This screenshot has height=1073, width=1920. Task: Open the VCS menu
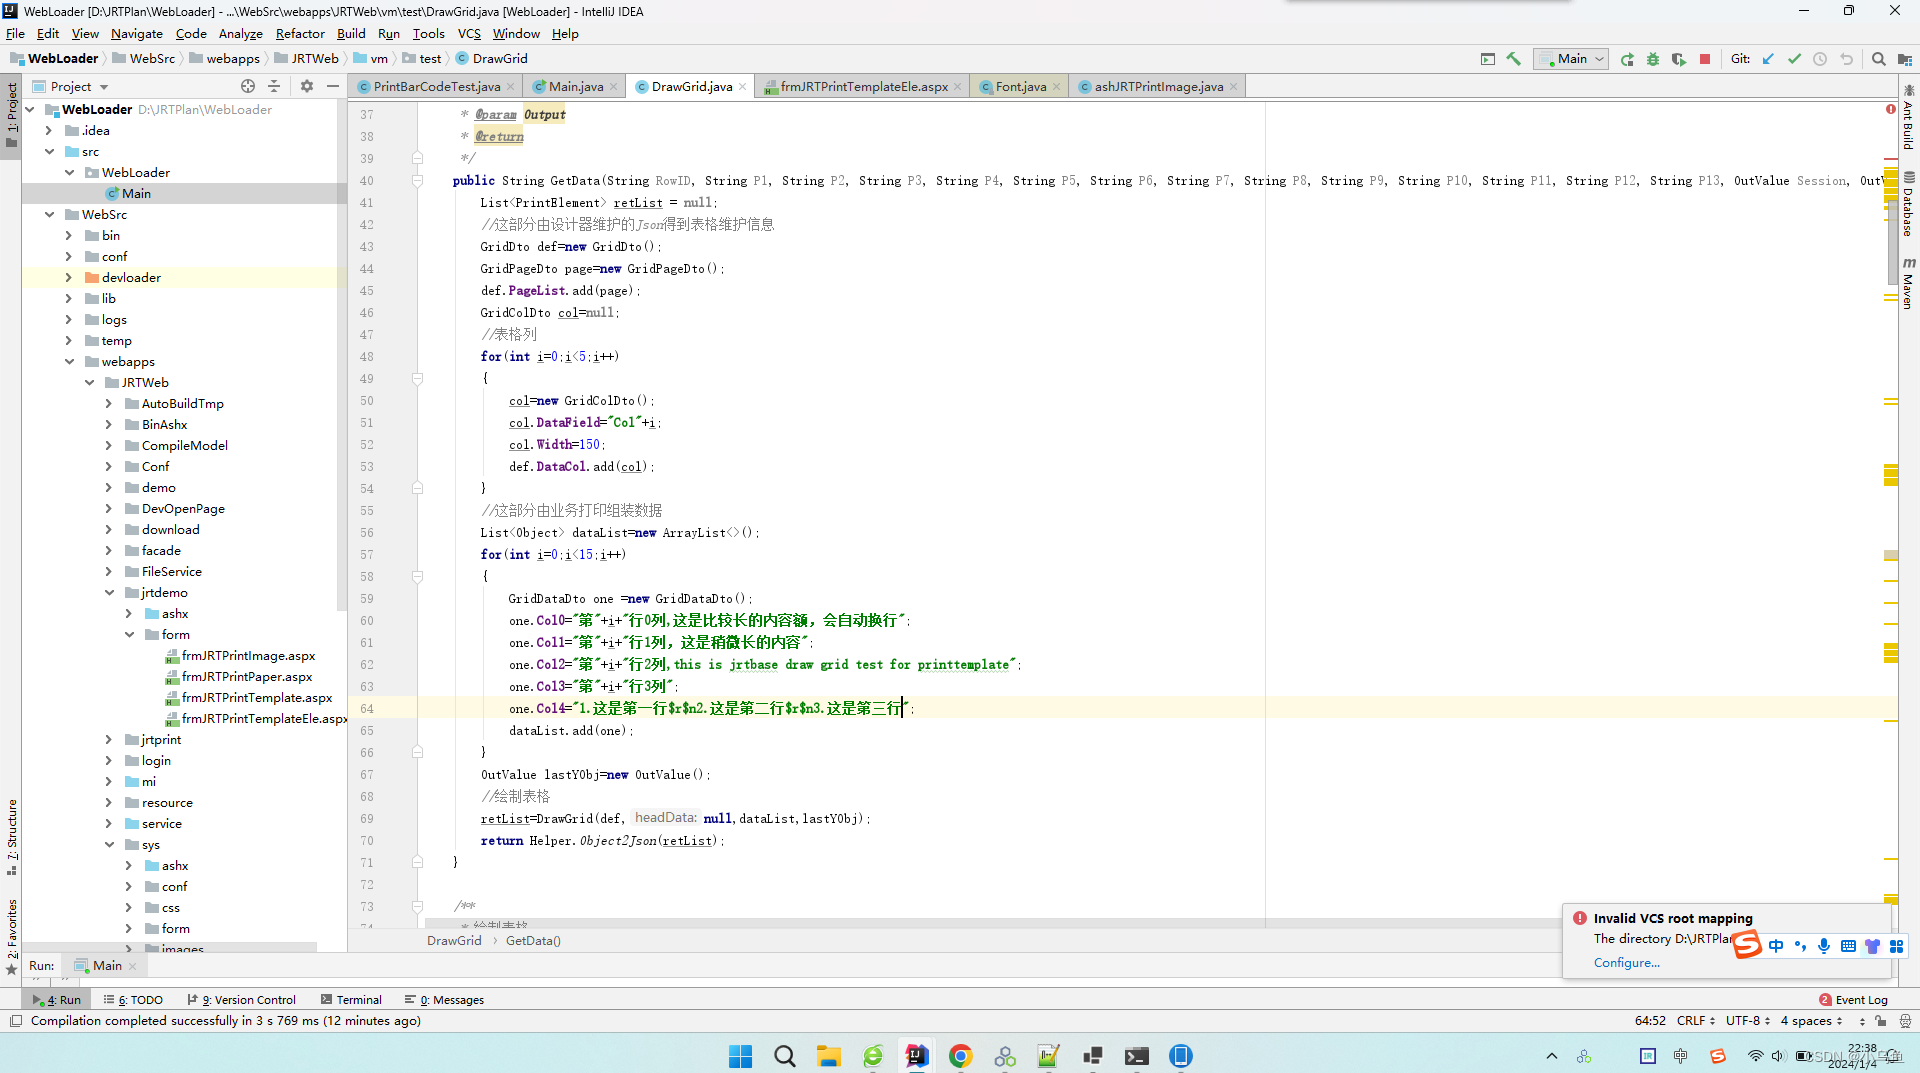(469, 33)
